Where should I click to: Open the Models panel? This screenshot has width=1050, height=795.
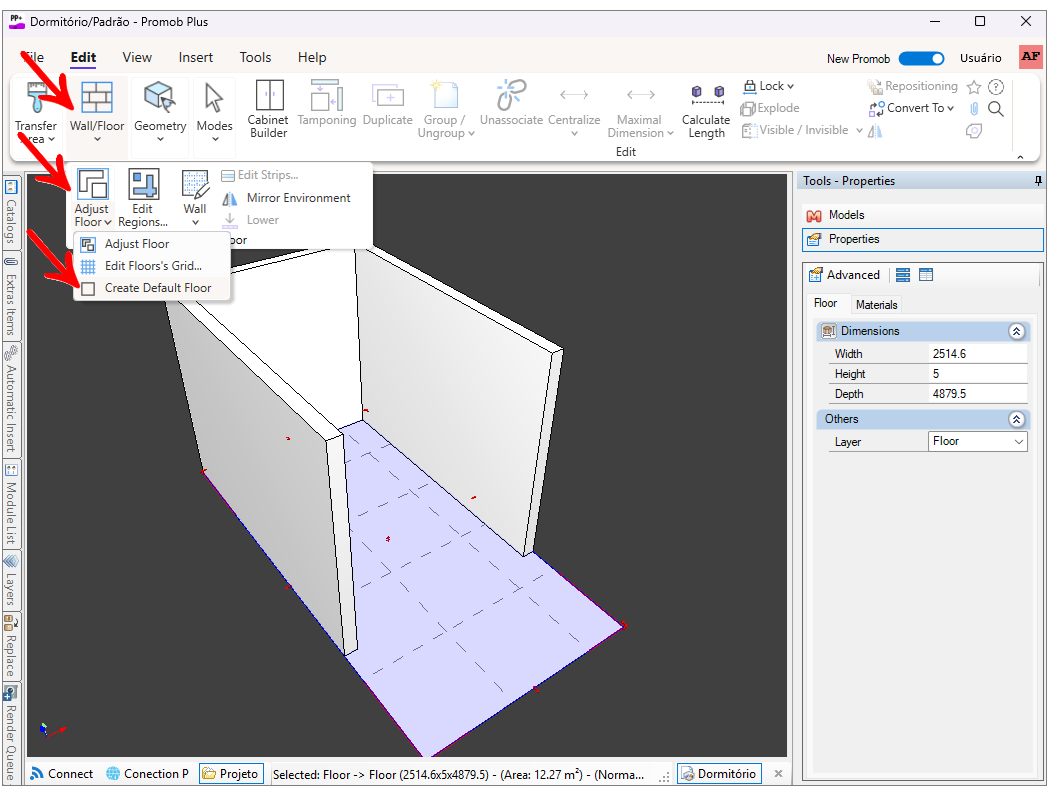(846, 215)
